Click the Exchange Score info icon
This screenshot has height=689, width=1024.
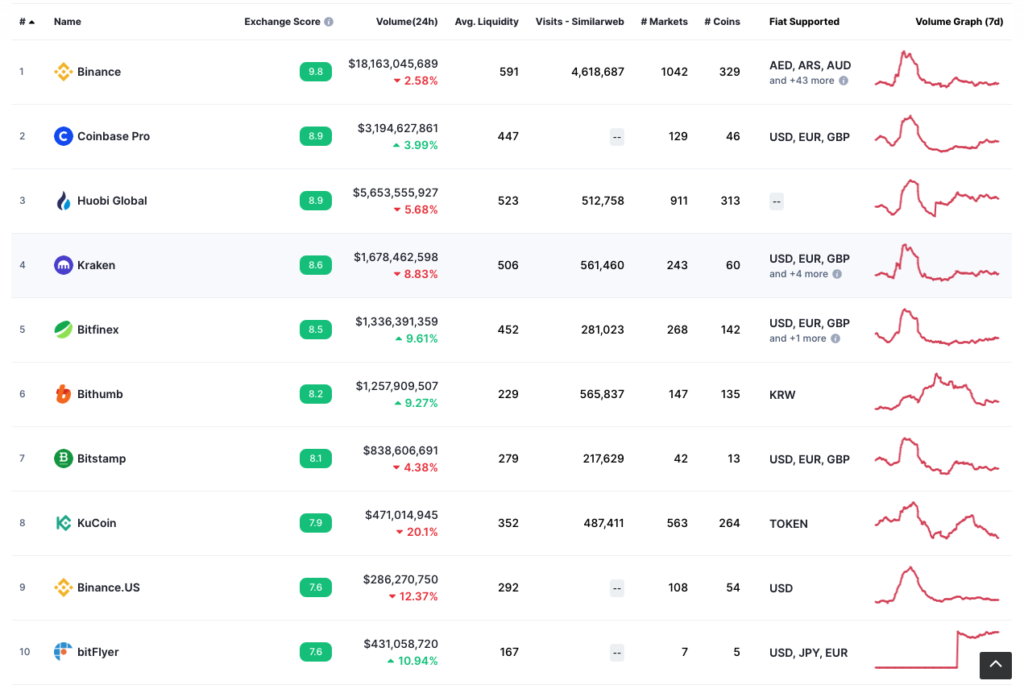(x=328, y=22)
